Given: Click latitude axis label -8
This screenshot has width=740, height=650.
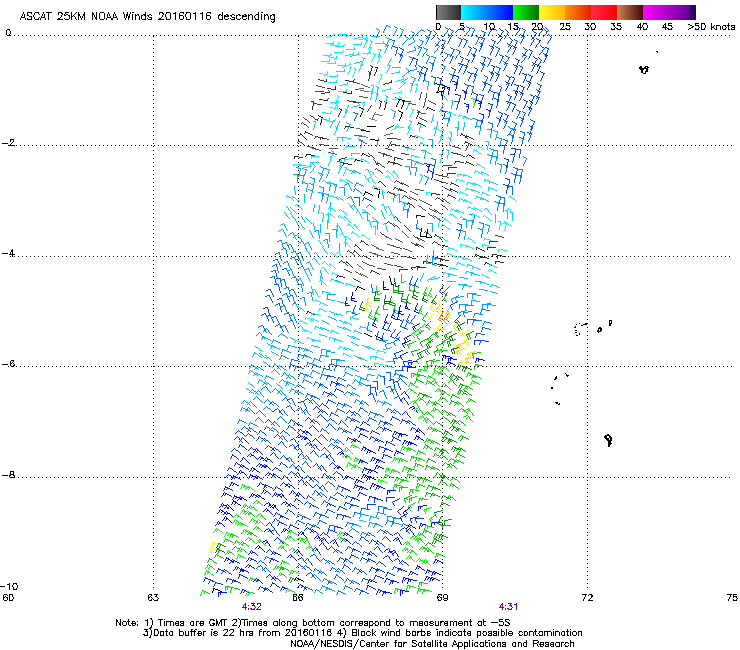Looking at the screenshot, I should 8,475.
